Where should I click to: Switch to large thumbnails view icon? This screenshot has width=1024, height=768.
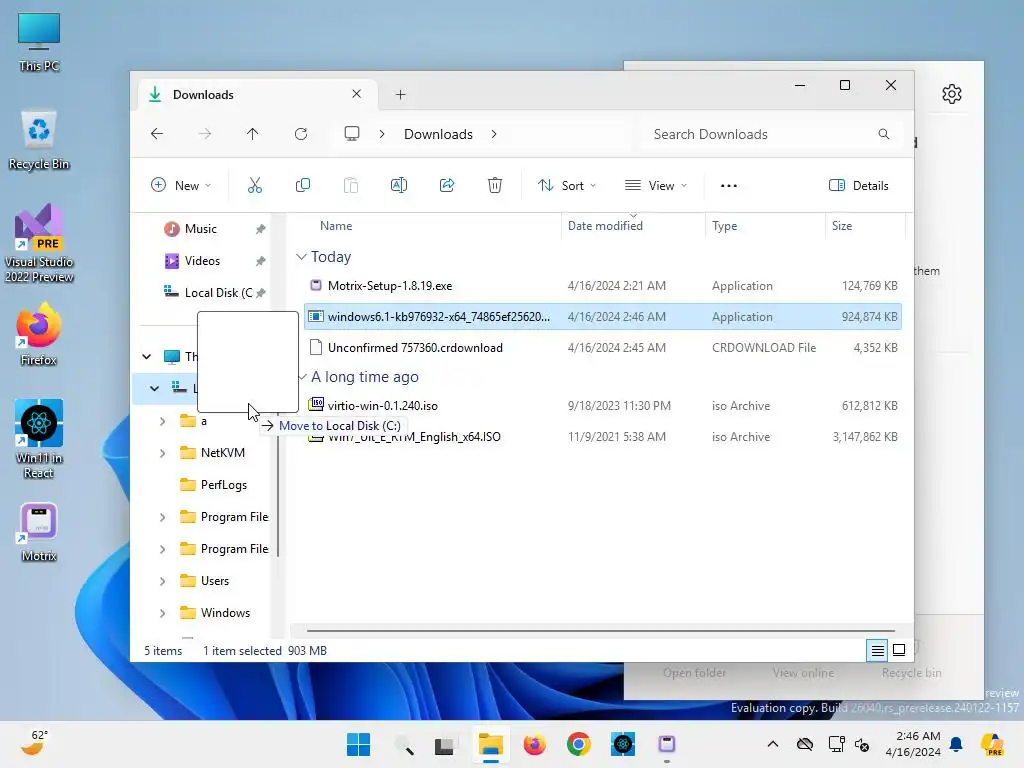click(x=899, y=650)
